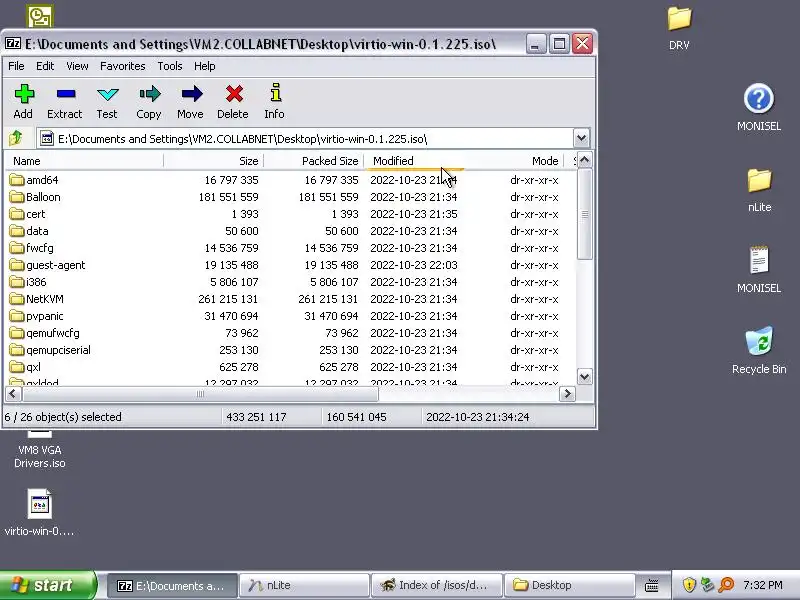Sort by Modified column header
This screenshot has height=600, width=800.
coord(413,161)
